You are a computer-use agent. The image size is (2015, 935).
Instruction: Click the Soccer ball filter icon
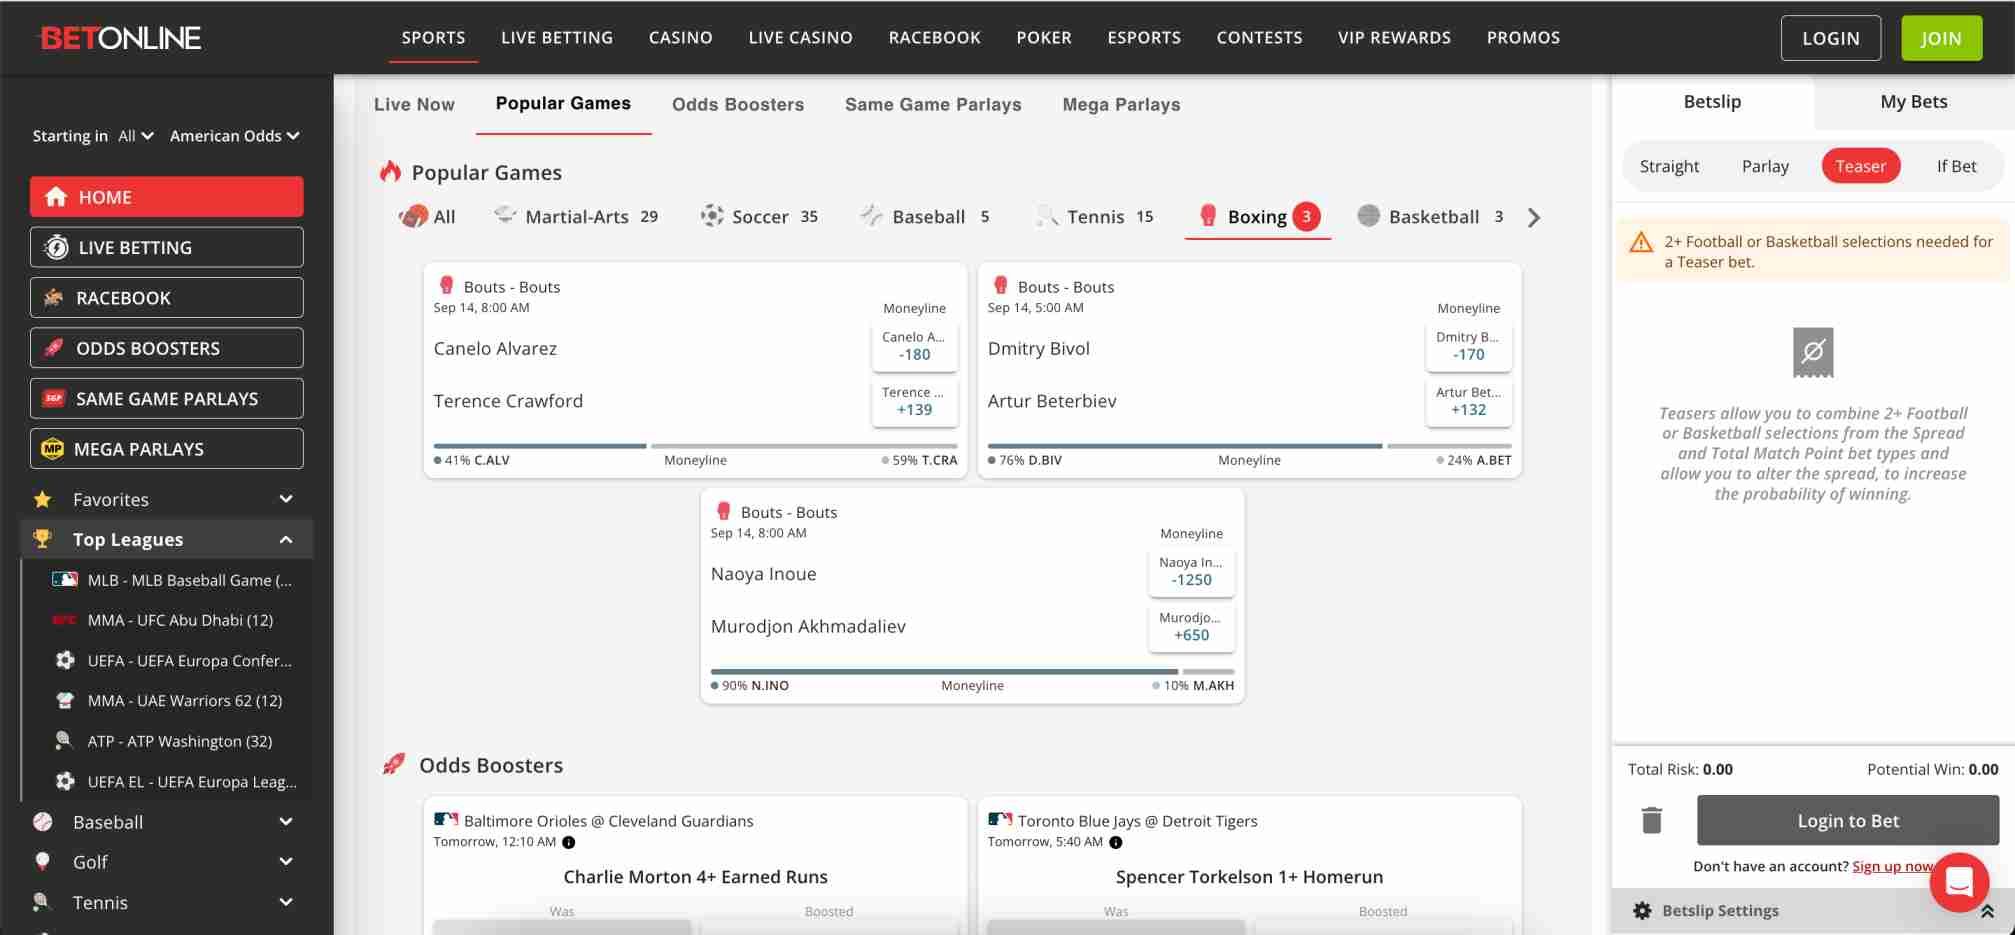point(712,215)
